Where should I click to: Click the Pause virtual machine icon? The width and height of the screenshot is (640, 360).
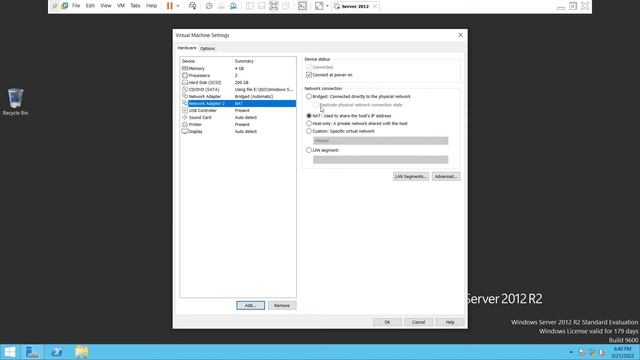coord(170,6)
